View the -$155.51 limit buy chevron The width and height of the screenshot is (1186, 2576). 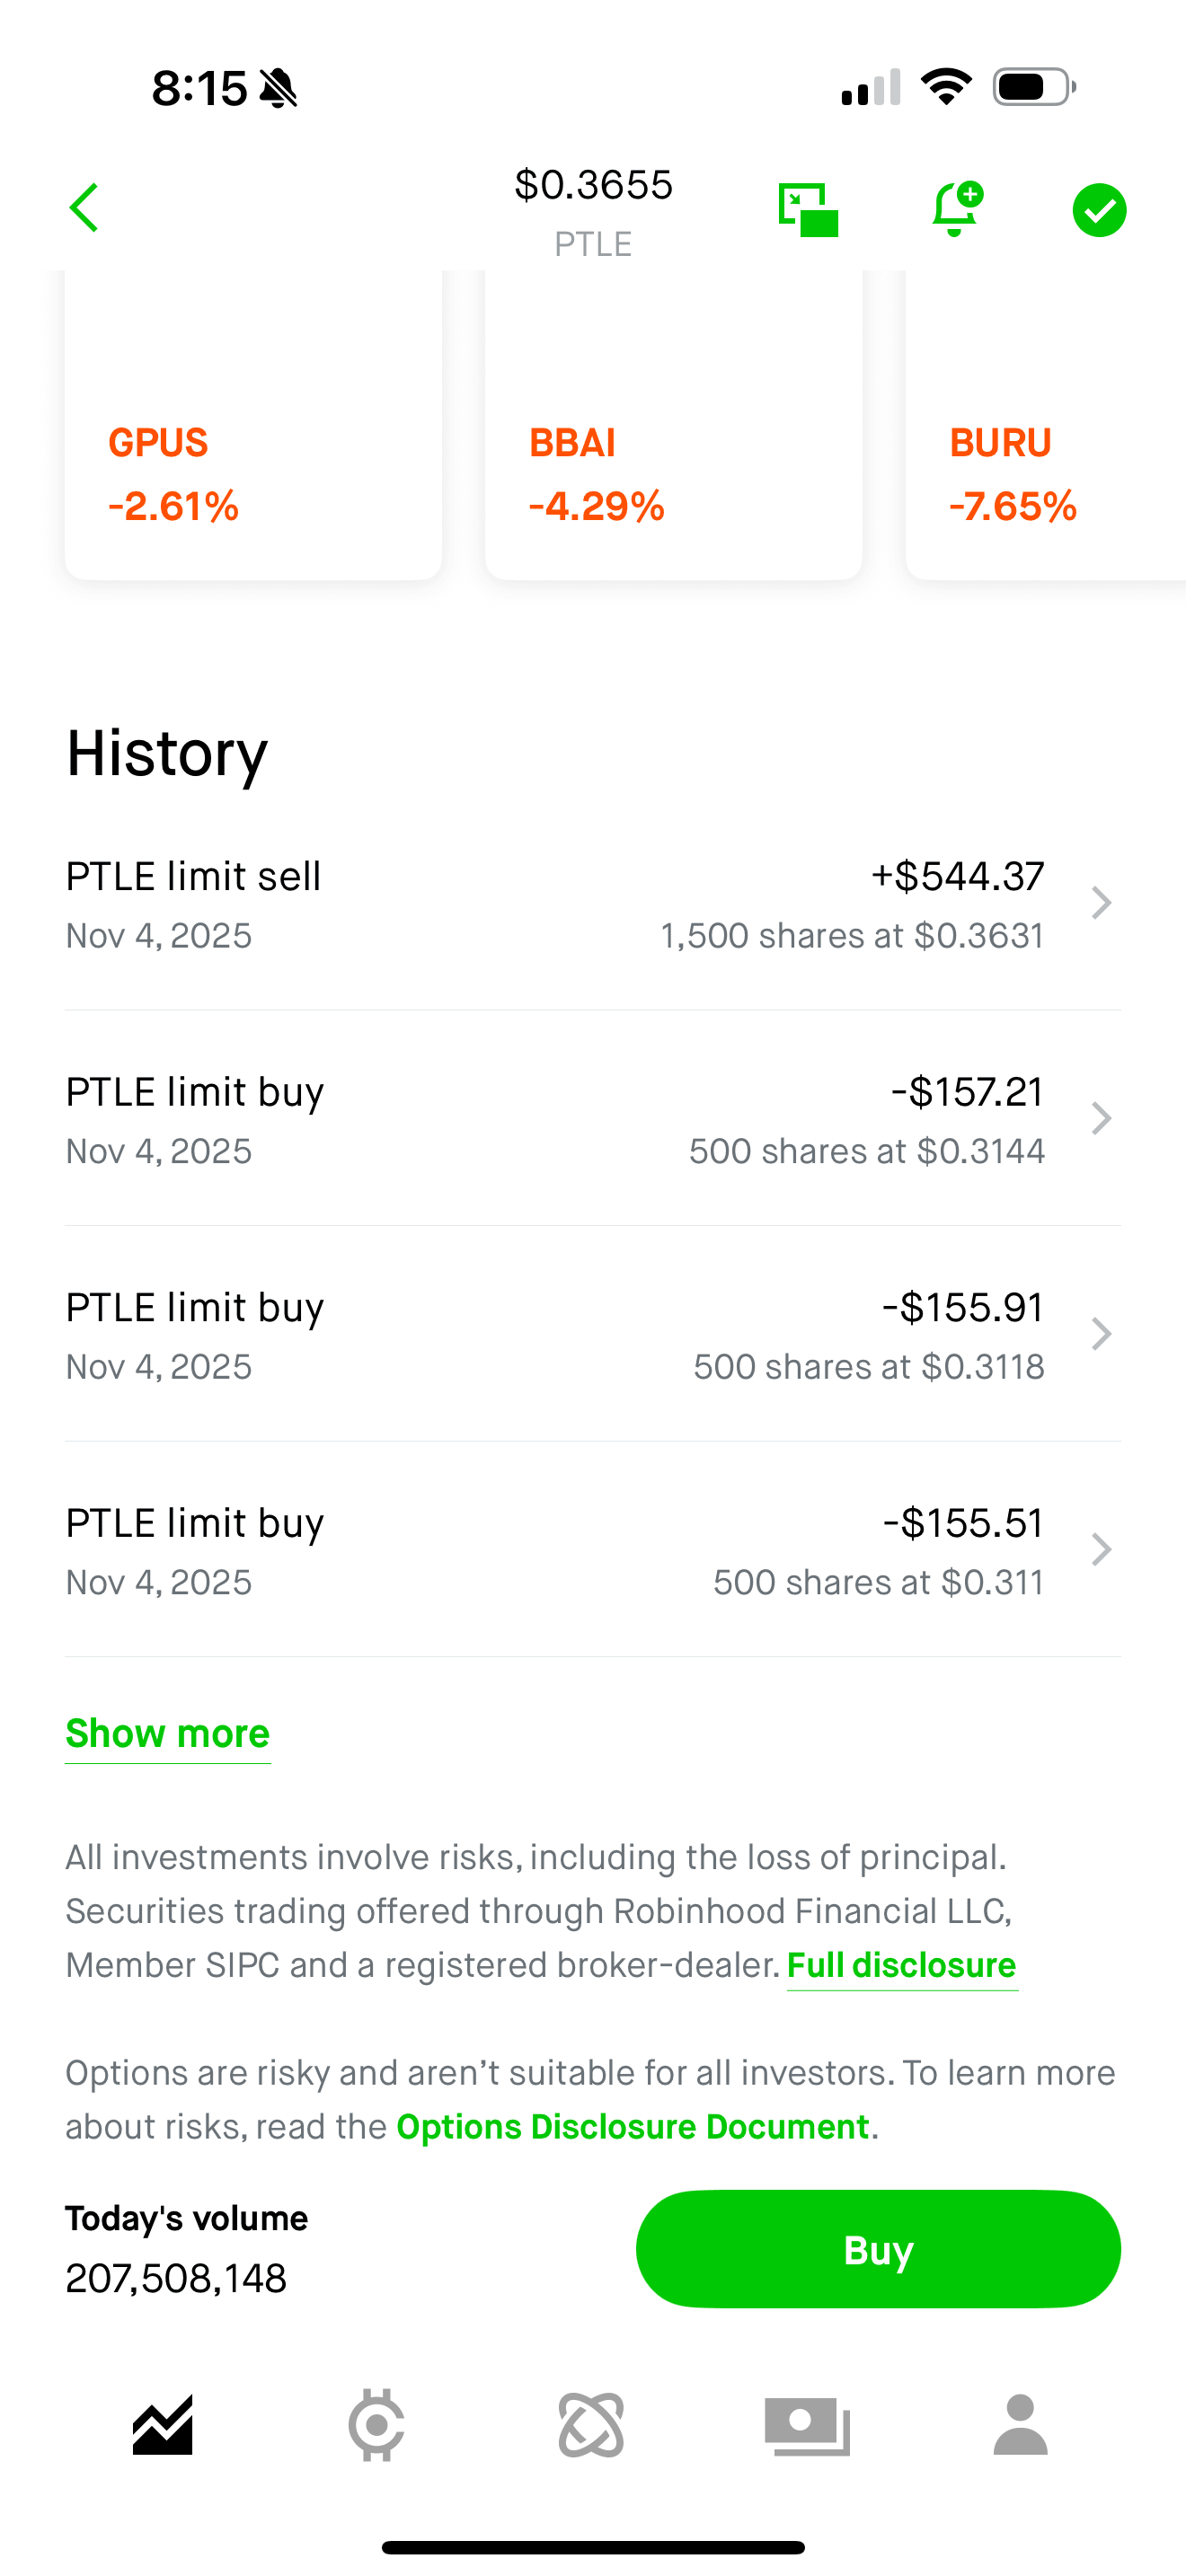click(x=1101, y=1549)
